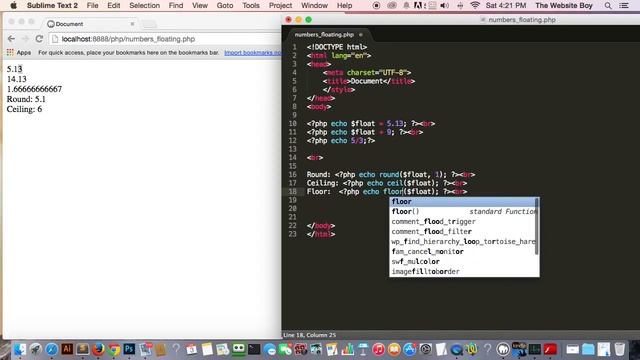Click the volume icon in menu bar

click(x=445, y=5)
